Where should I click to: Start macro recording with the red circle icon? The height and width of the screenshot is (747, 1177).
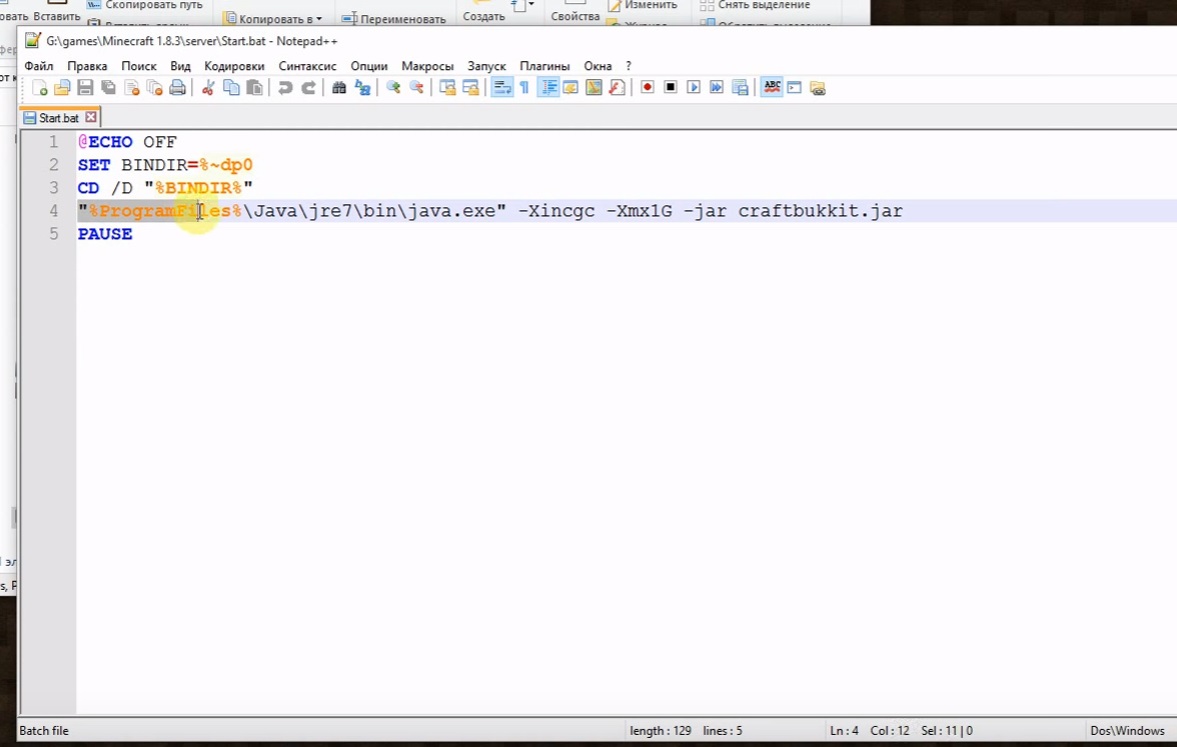(x=647, y=88)
